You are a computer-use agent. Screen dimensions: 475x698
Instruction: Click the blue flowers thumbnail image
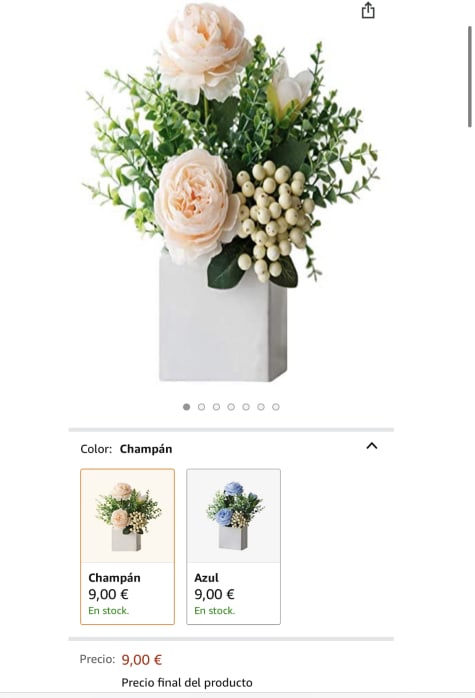point(234,516)
